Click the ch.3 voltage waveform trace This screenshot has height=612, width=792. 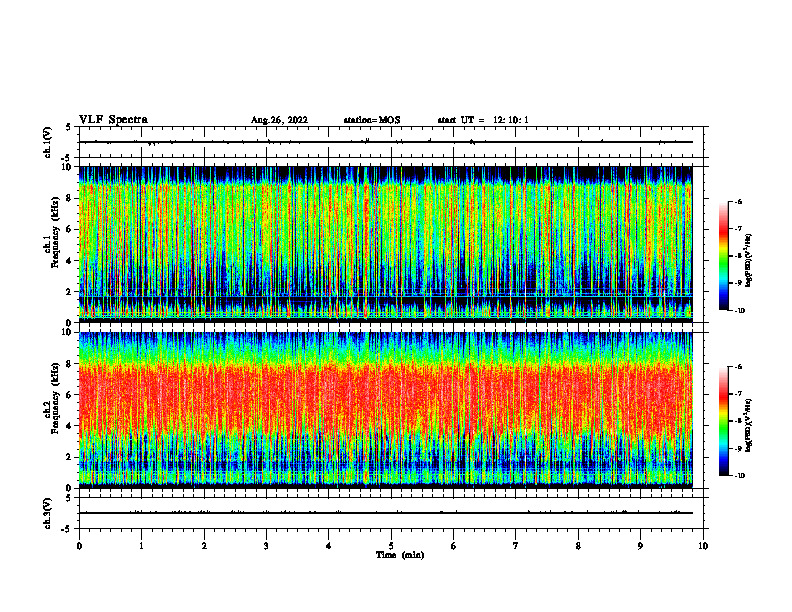[x=385, y=513]
